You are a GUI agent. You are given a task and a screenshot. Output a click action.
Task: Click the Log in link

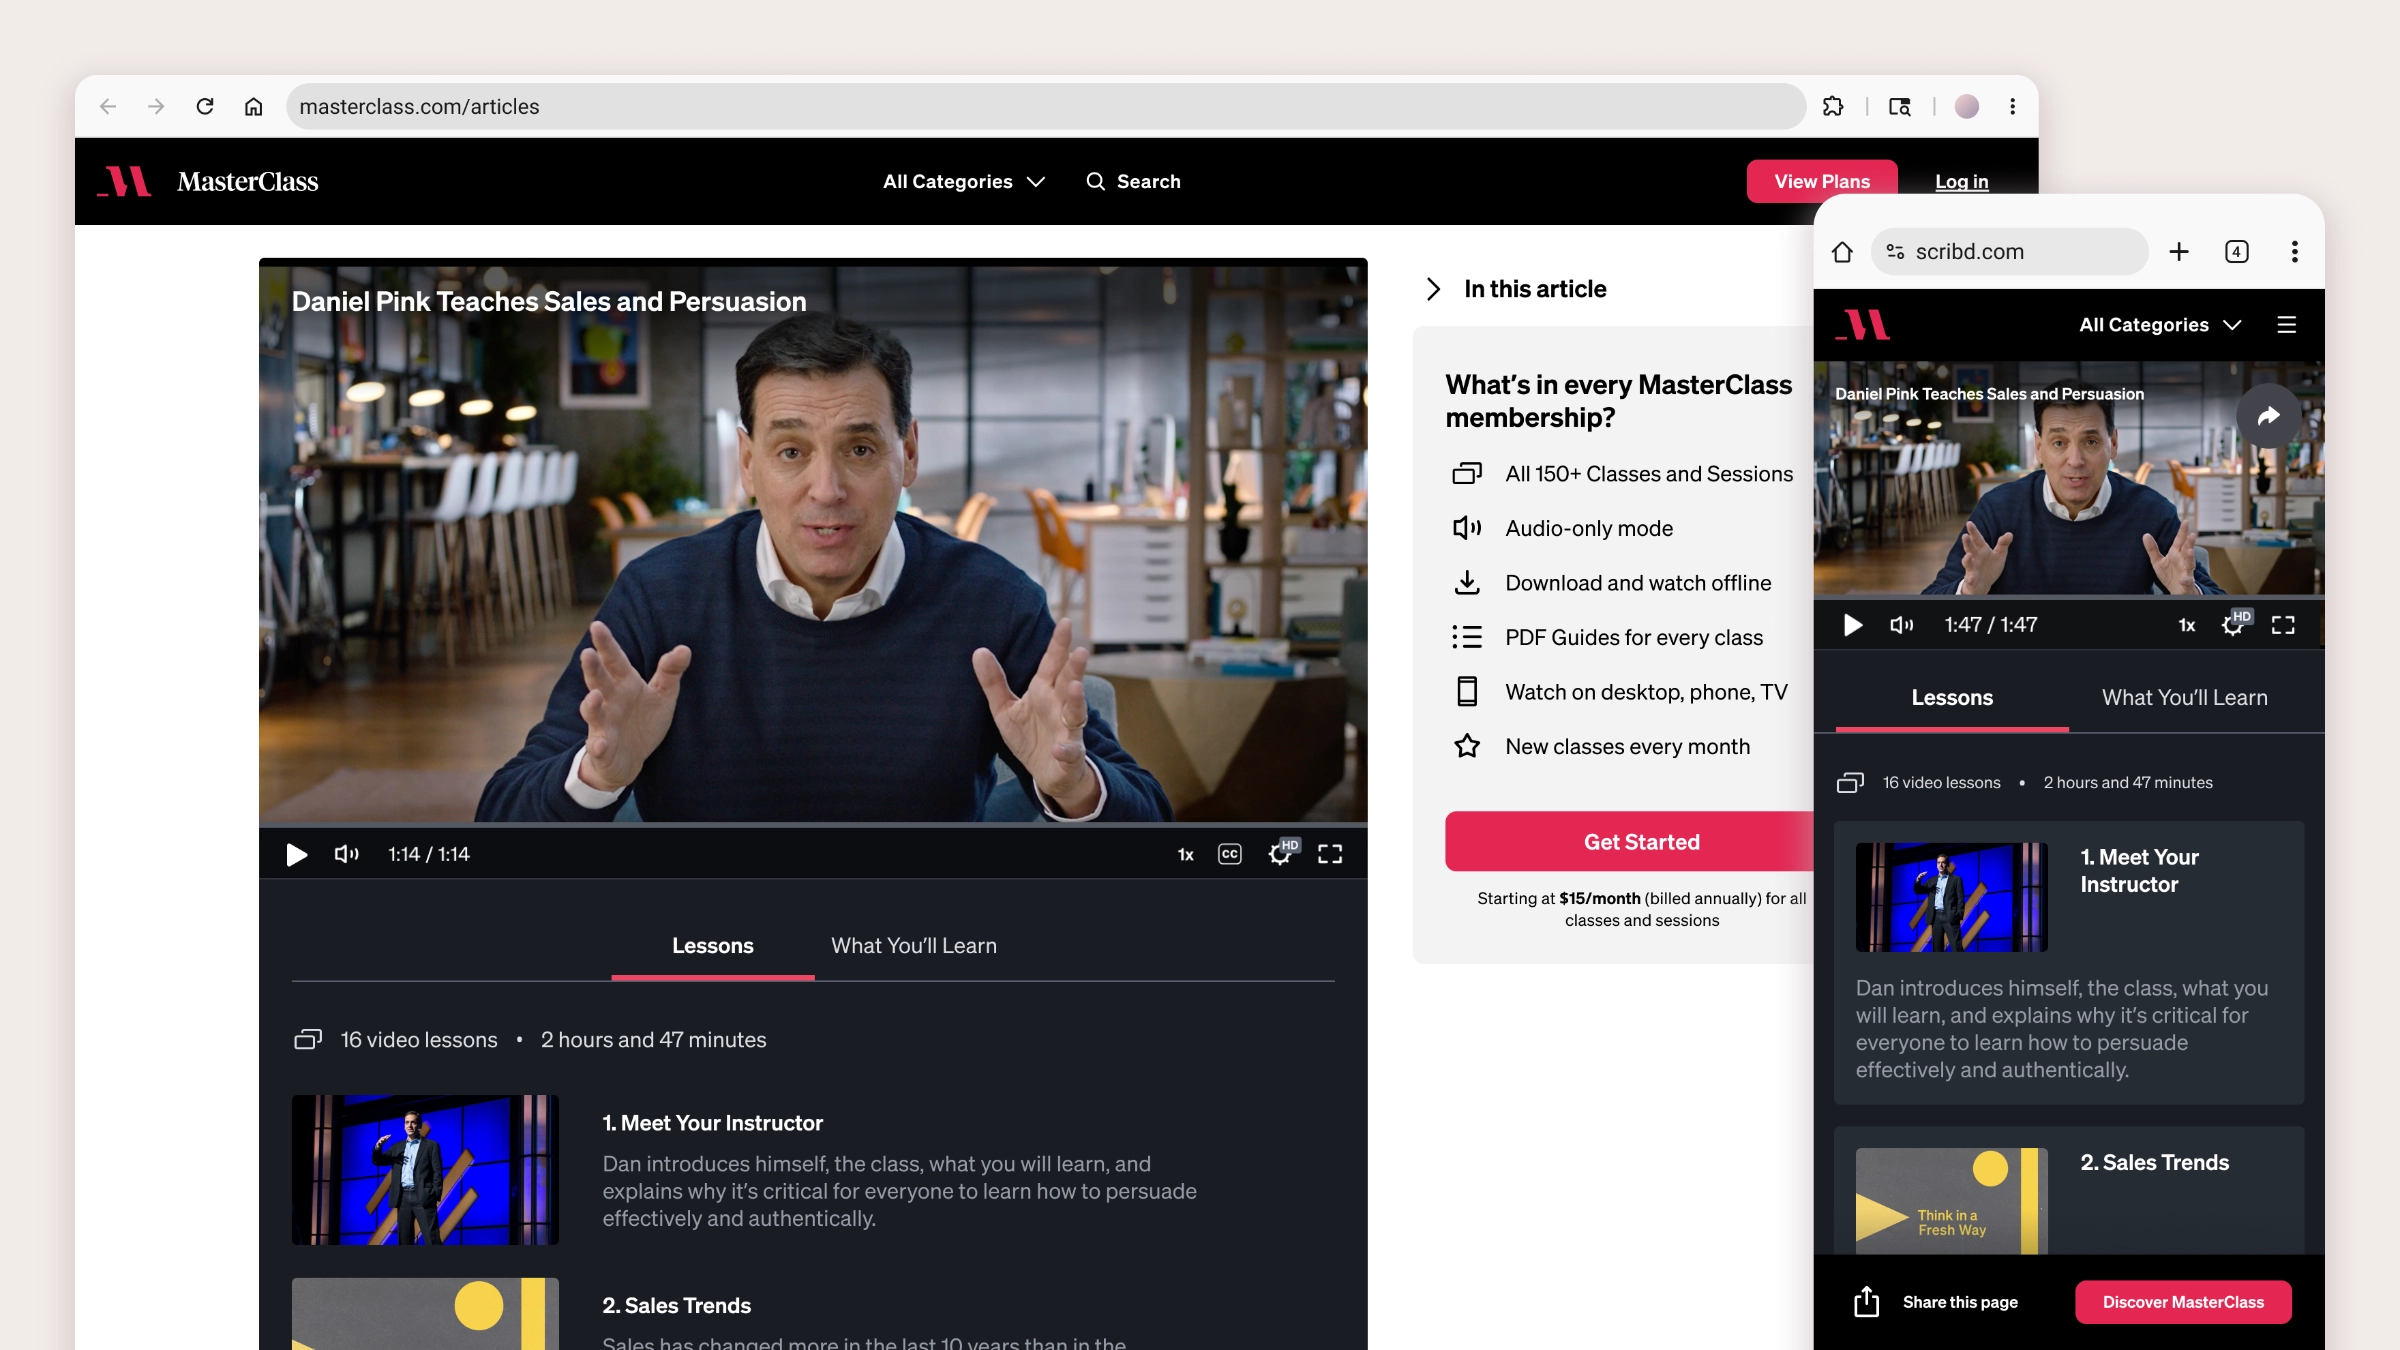point(1962,181)
